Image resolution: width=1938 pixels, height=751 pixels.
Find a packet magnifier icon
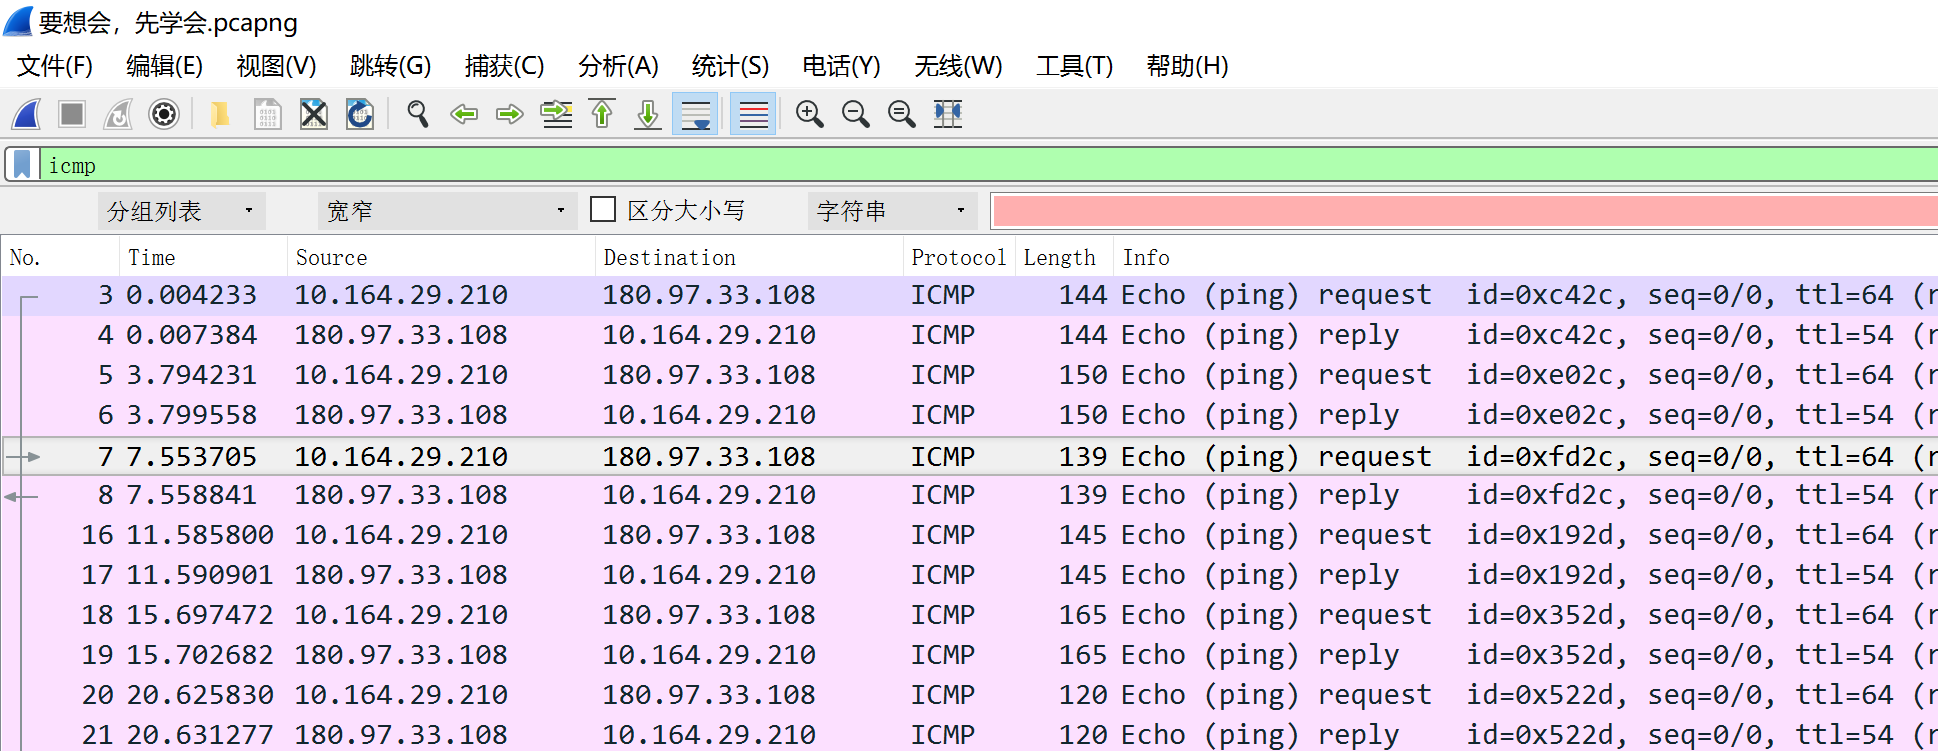[418, 114]
